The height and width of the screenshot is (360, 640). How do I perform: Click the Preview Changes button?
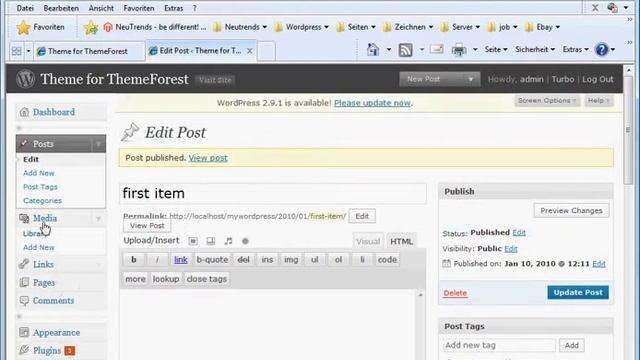pyautogui.click(x=571, y=211)
